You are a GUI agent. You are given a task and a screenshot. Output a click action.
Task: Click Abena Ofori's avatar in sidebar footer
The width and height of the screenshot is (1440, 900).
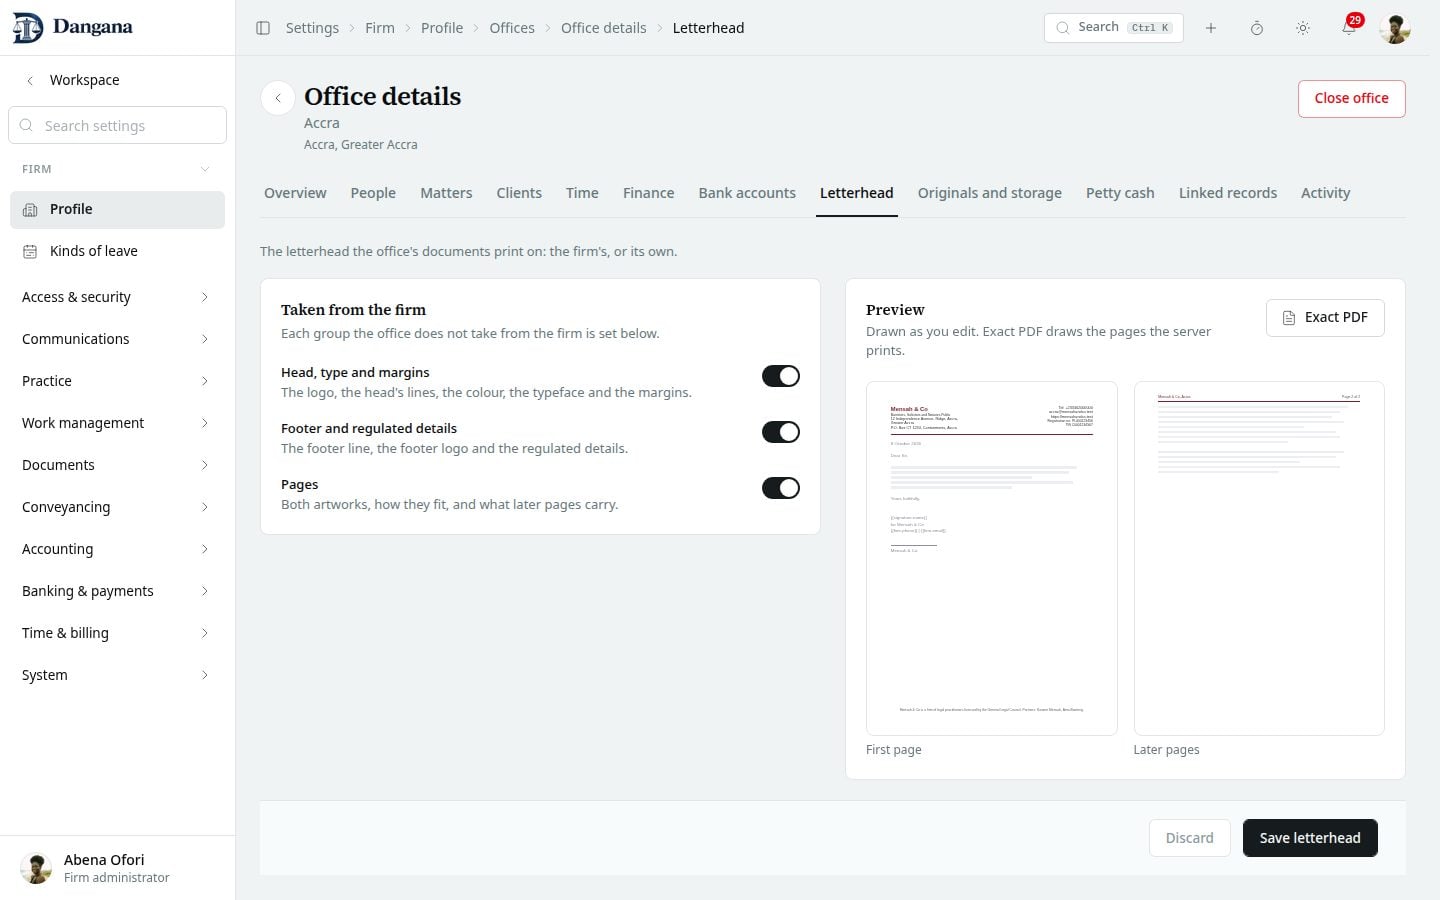(36, 868)
